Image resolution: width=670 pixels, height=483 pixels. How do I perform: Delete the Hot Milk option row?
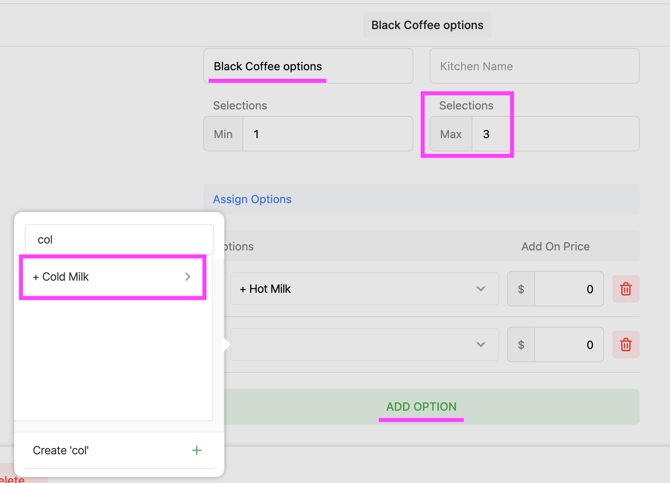click(x=625, y=289)
